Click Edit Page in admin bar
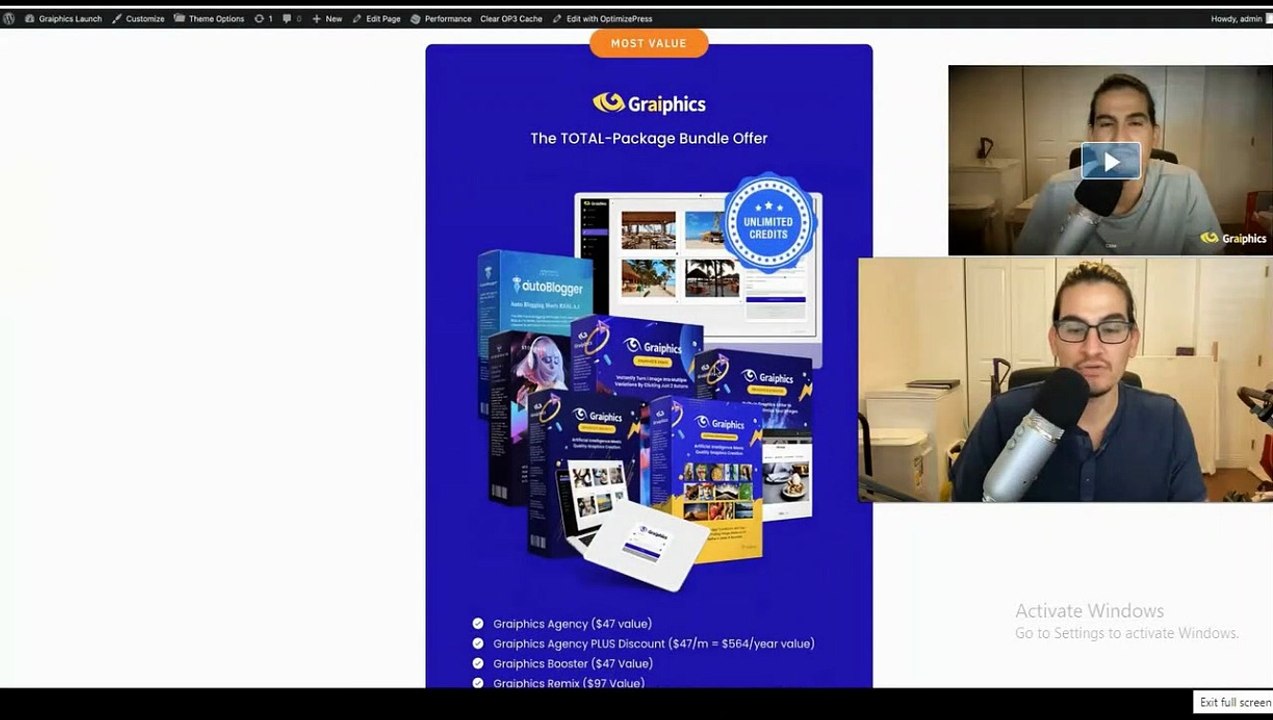 [376, 19]
